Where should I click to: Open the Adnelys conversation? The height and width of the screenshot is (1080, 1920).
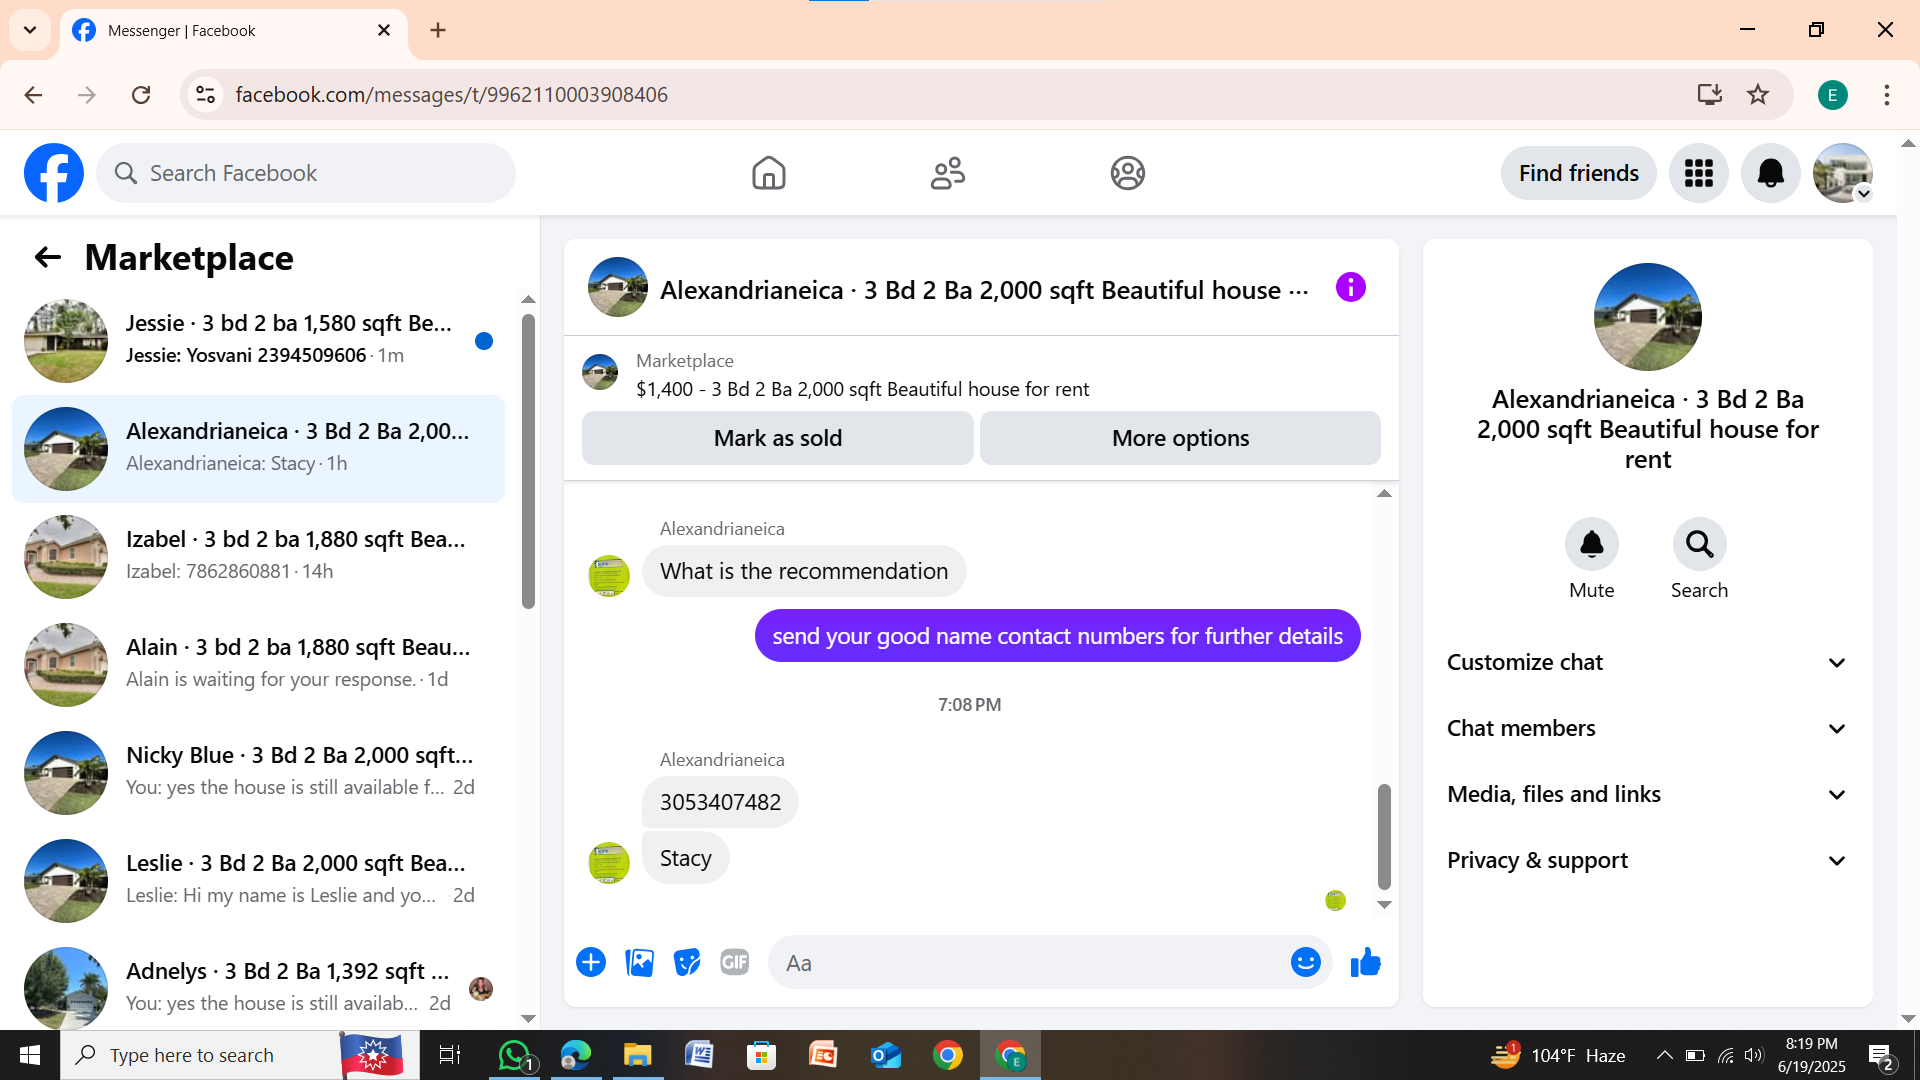coord(258,985)
